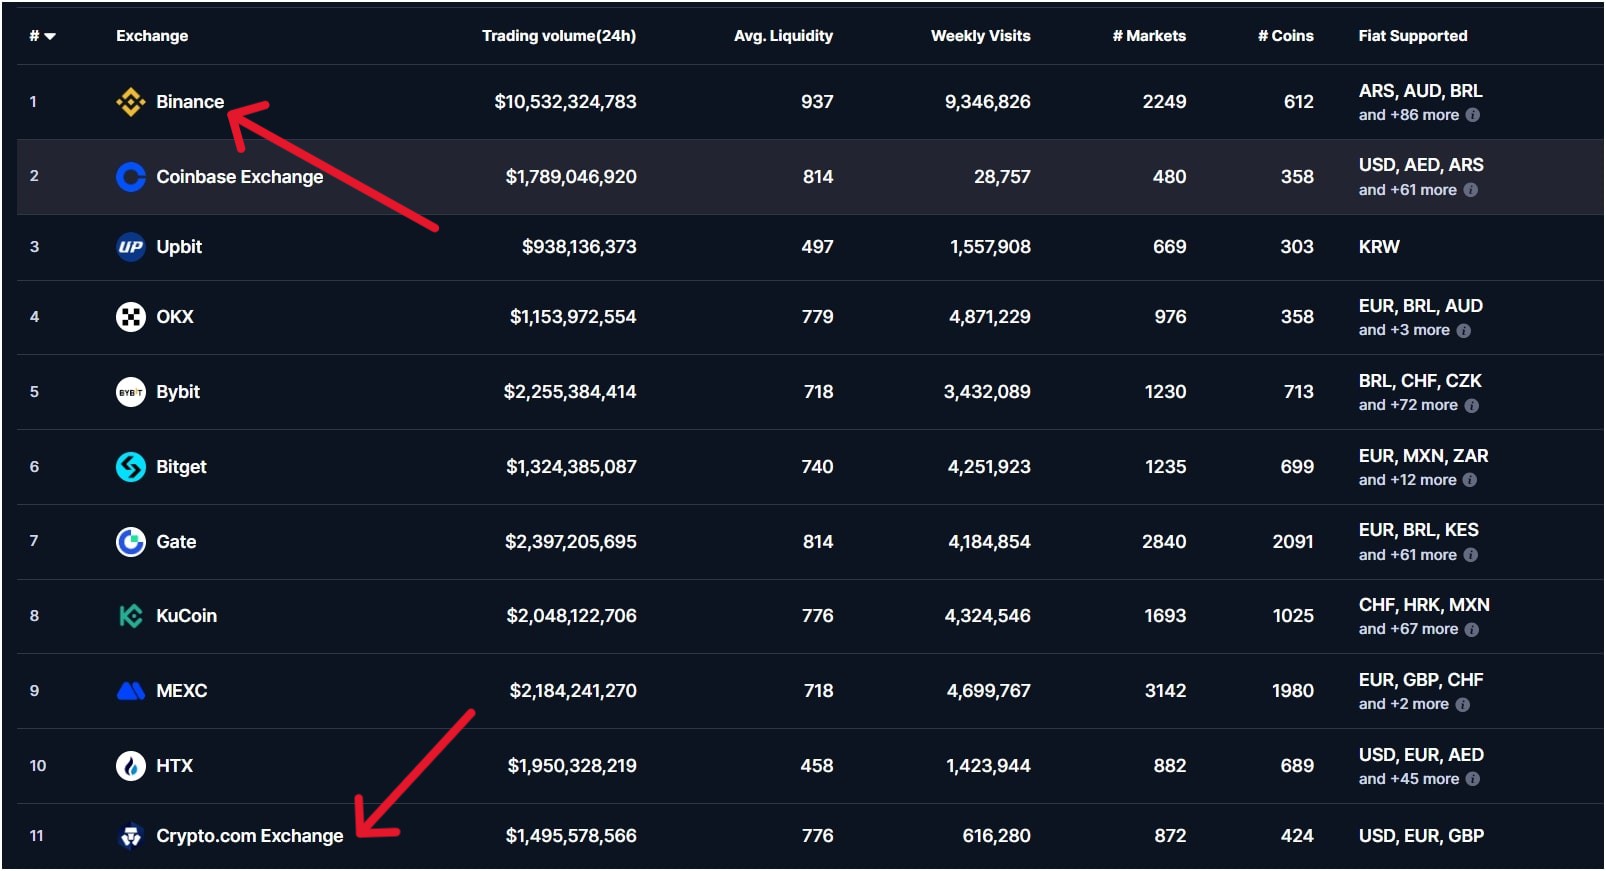1606x871 pixels.
Task: Sort by Trading volume(24h) header
Action: tap(559, 36)
